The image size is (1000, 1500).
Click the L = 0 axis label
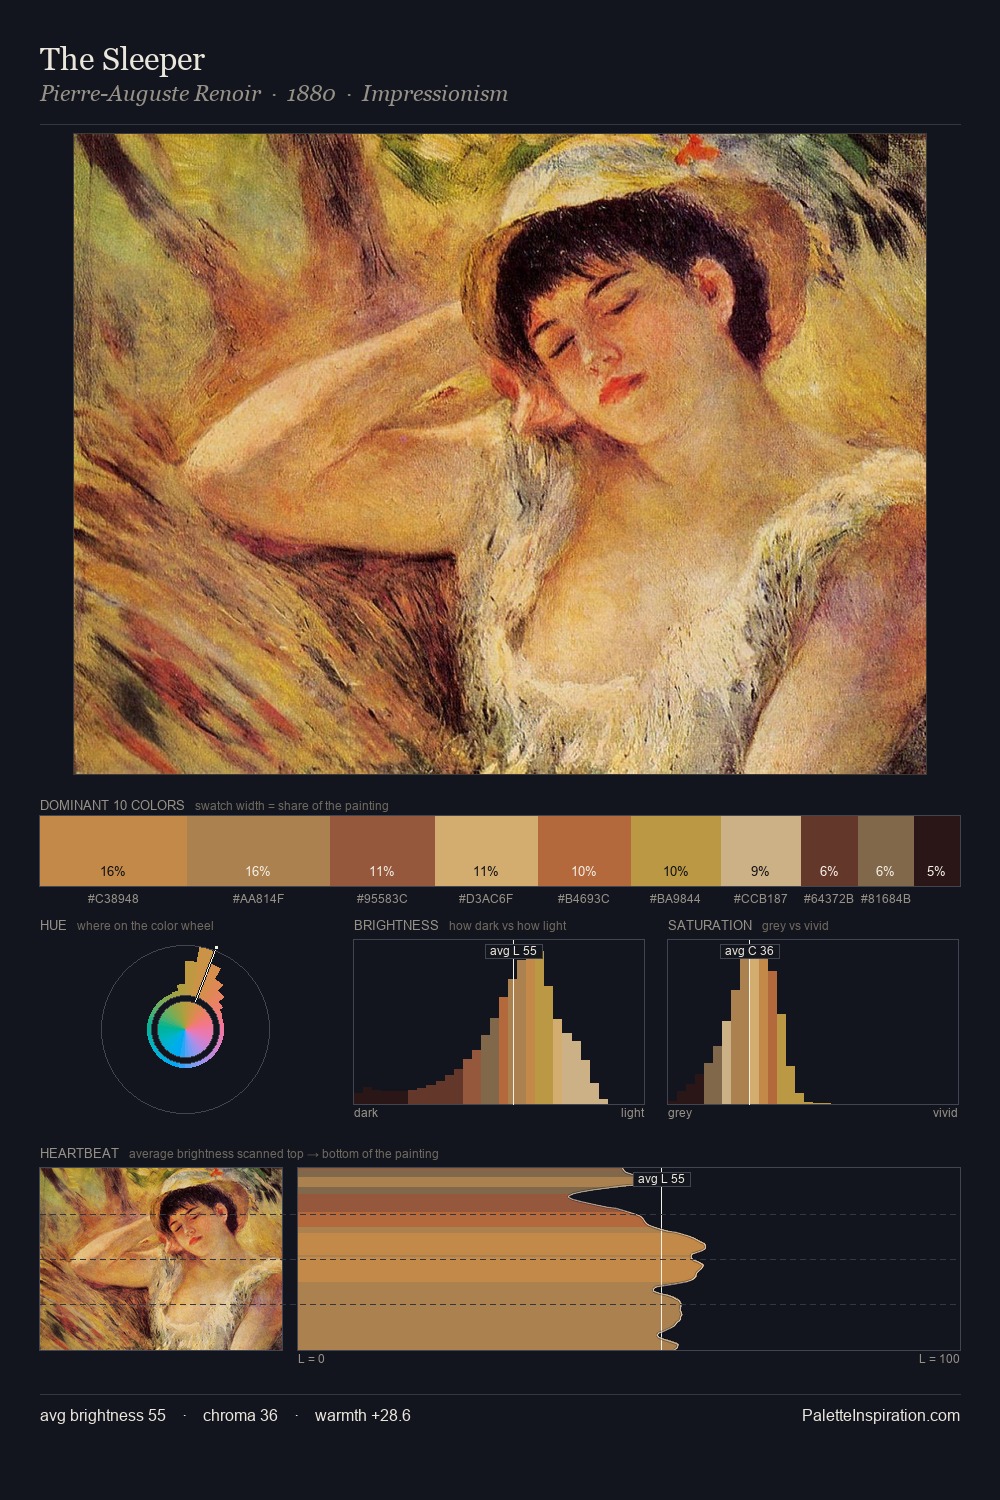point(311,1359)
